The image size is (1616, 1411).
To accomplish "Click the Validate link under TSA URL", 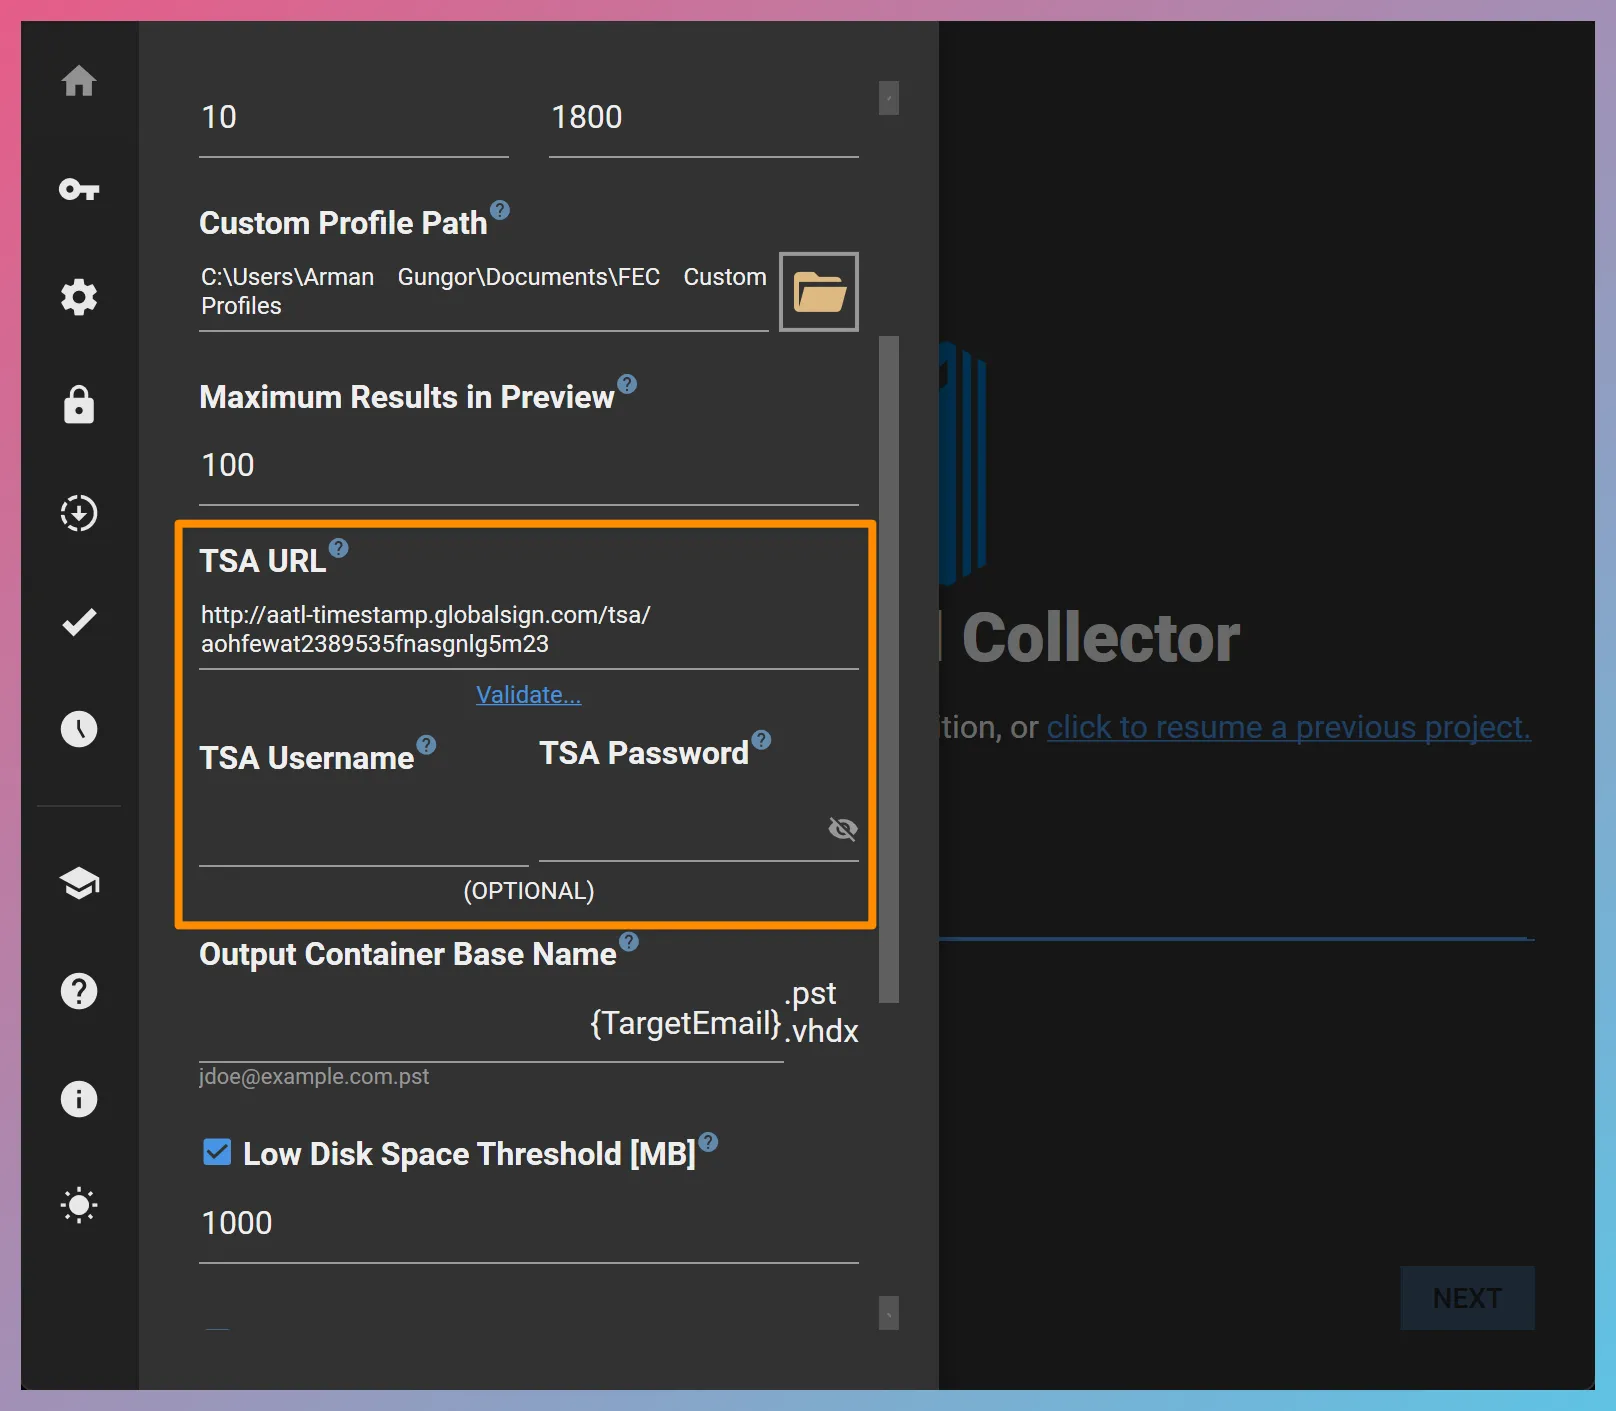I will point(528,695).
